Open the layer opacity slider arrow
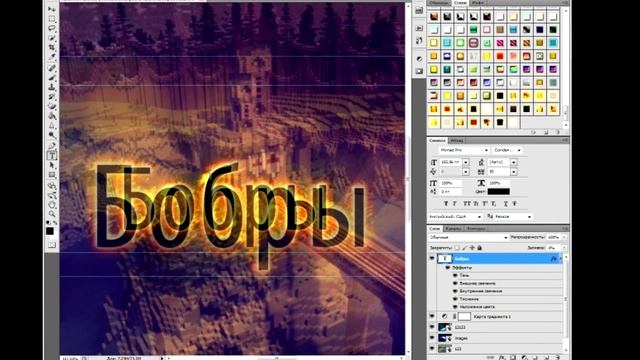Viewport: 640px width, 360px height. tap(564, 237)
